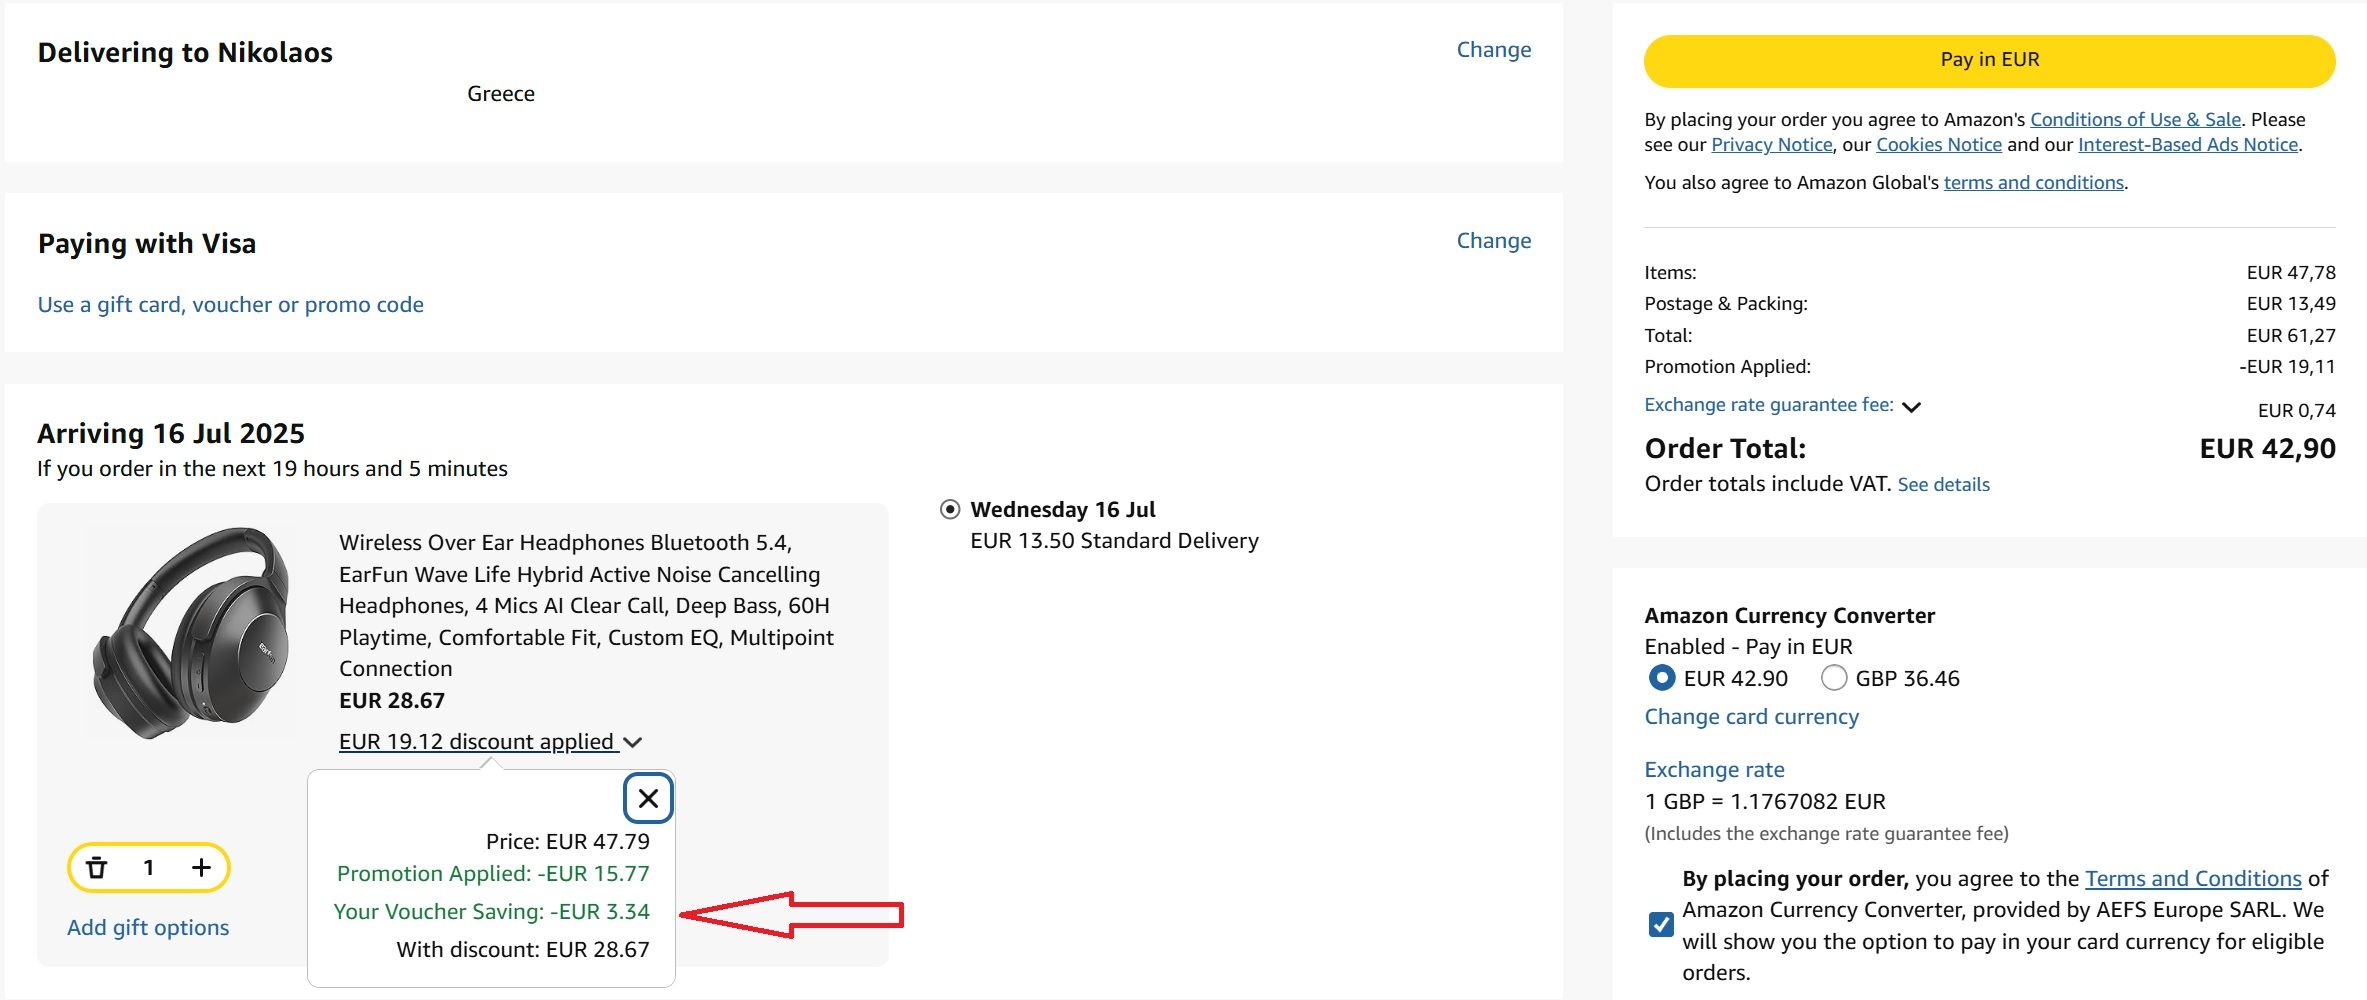Click the Pay in EUR button

(x=1989, y=60)
